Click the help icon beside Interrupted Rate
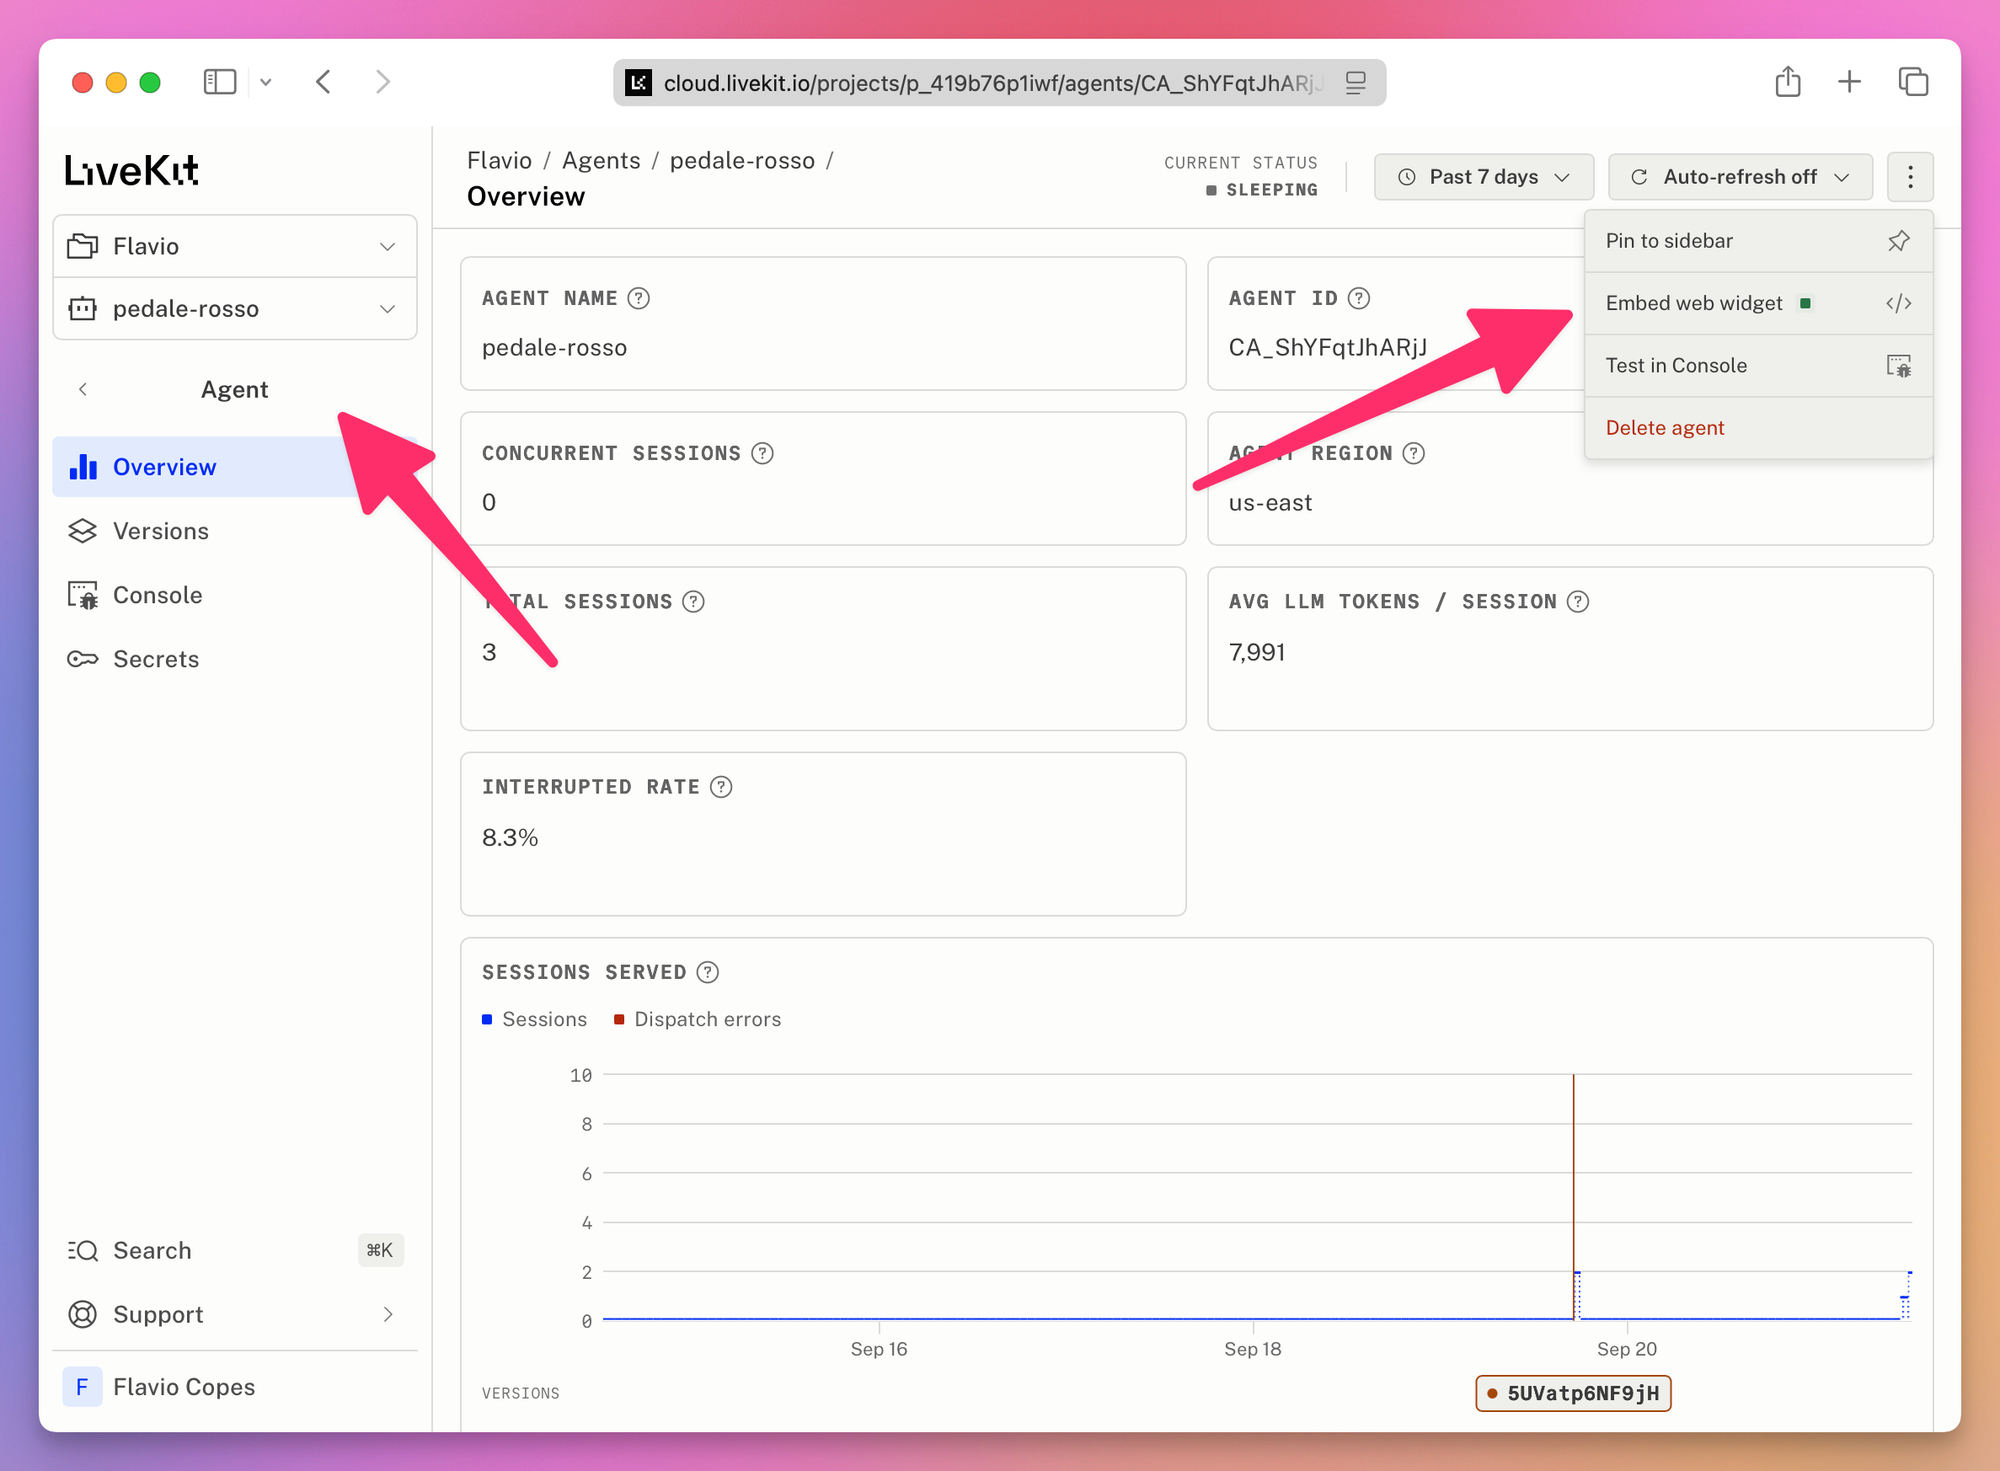Image resolution: width=2000 pixels, height=1471 pixels. [721, 787]
